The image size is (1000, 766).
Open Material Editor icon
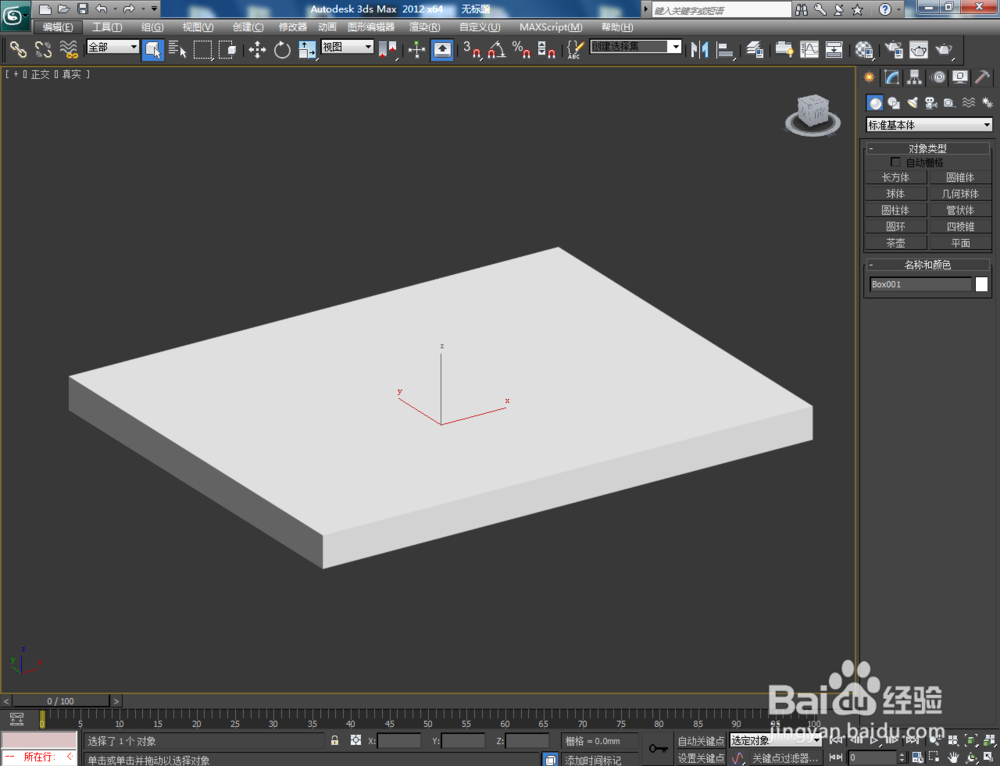tap(864, 50)
